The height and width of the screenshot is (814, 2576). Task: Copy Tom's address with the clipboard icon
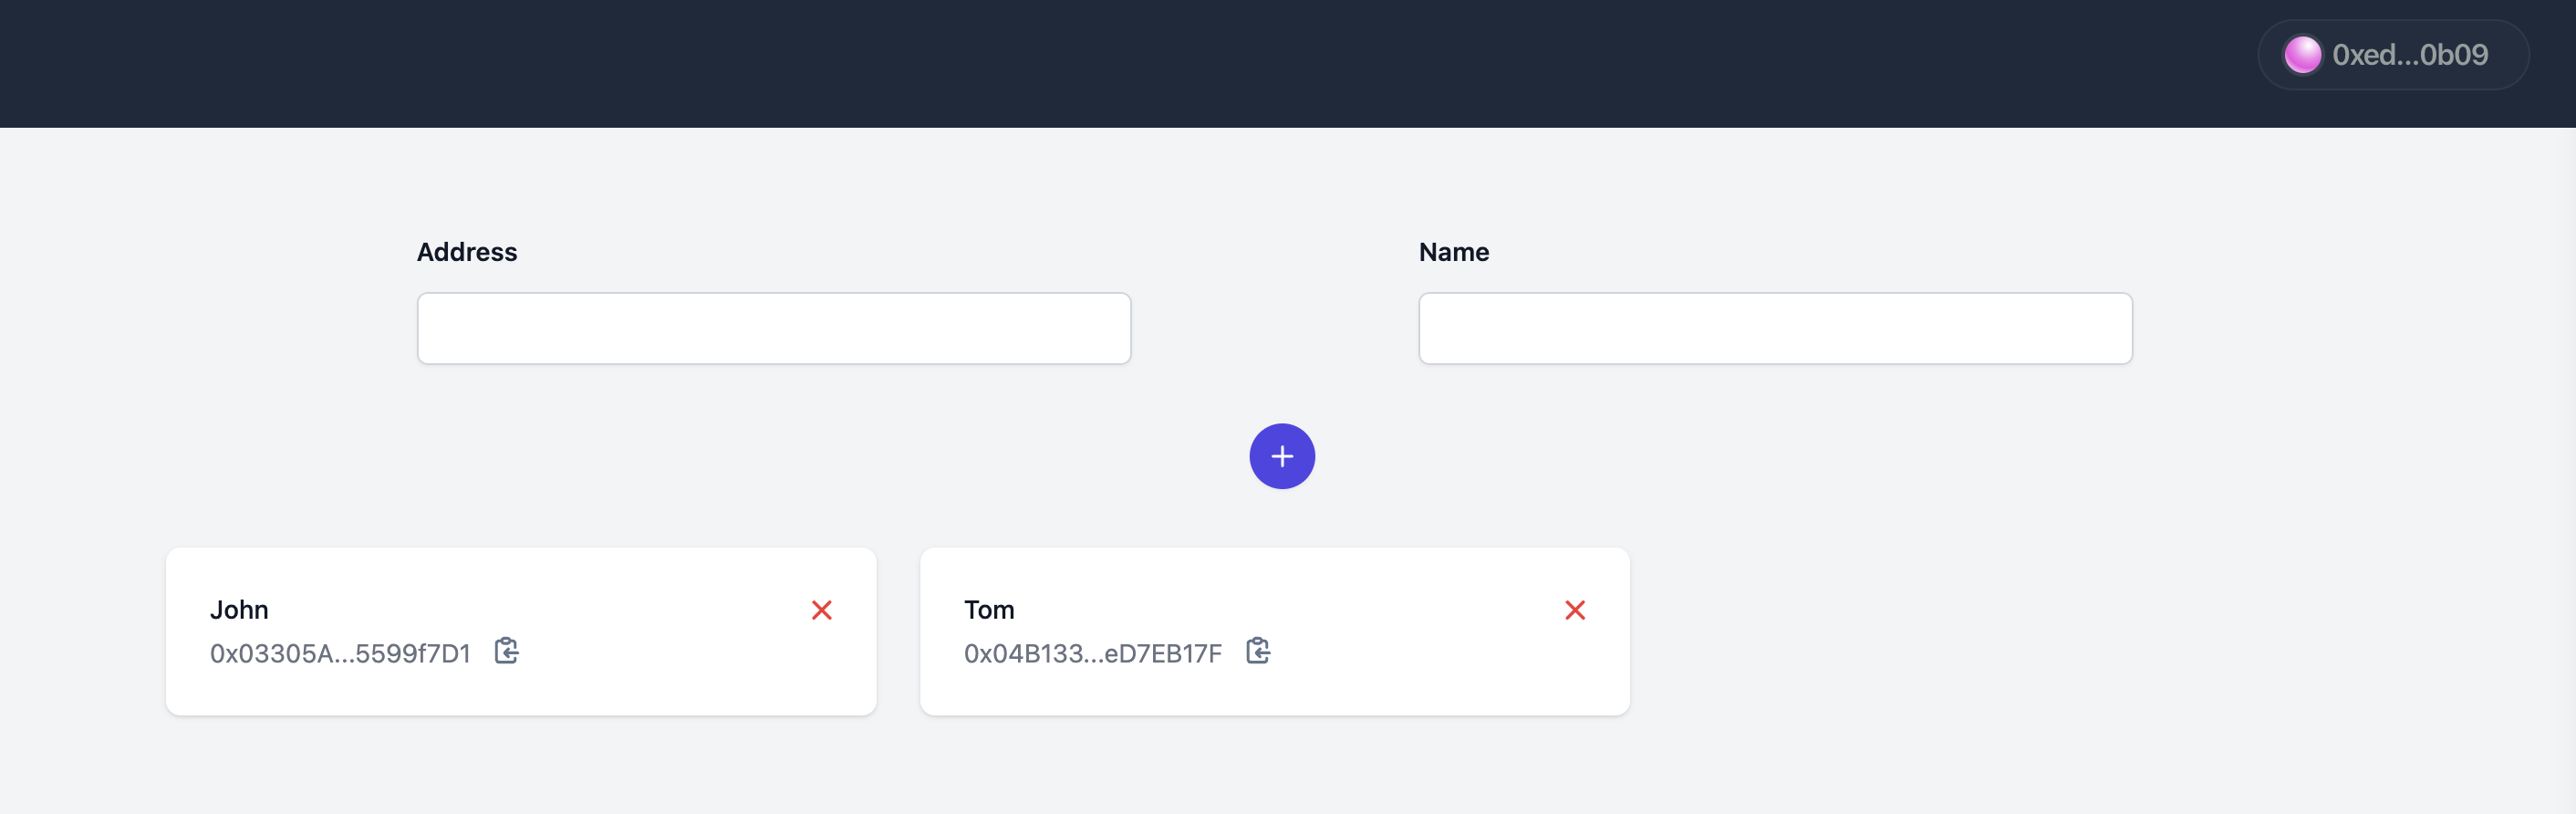coord(1258,651)
